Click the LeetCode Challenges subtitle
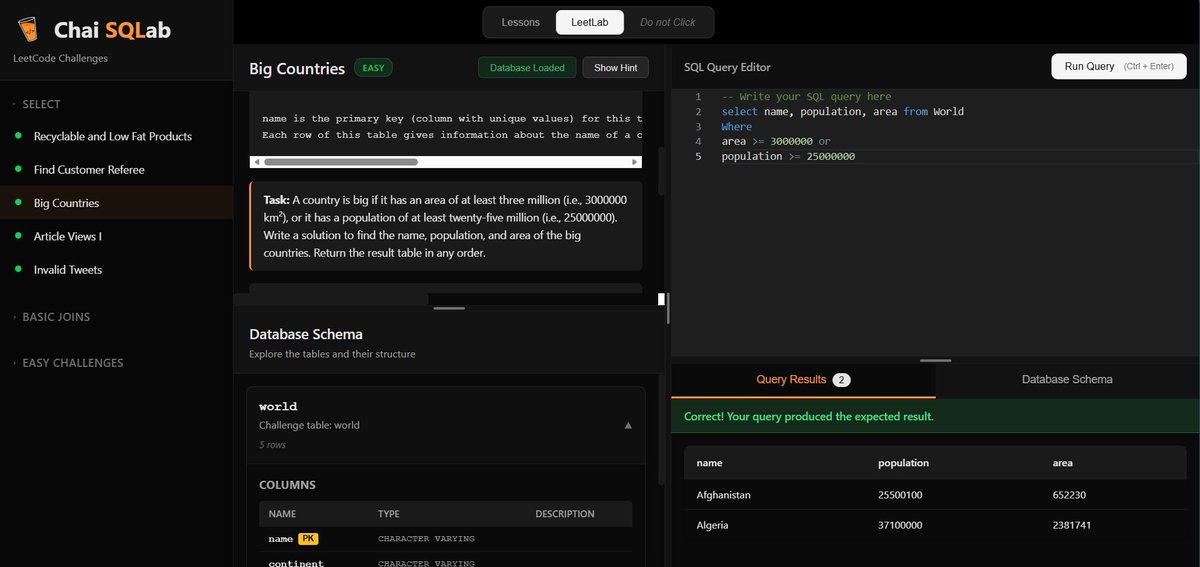This screenshot has width=1200, height=567. tap(60, 58)
